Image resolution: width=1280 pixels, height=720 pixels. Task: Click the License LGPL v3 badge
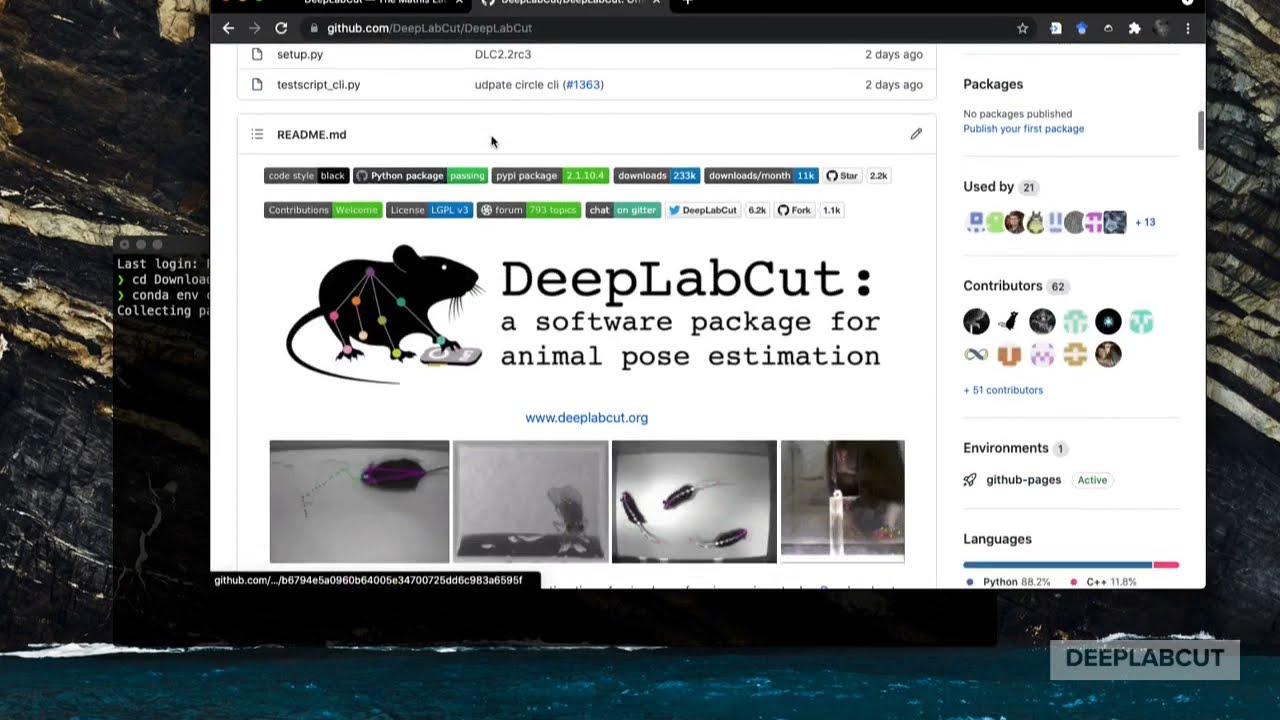[429, 210]
